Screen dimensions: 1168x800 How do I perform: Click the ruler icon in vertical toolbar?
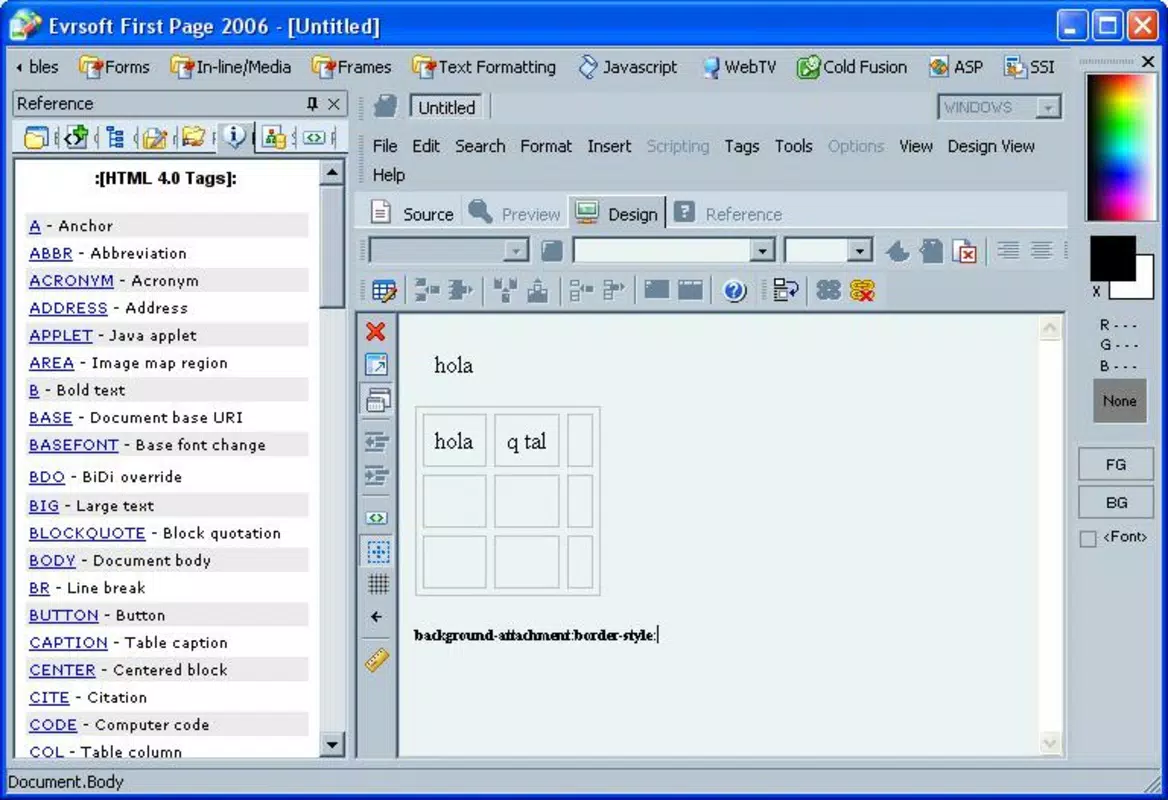click(x=377, y=660)
